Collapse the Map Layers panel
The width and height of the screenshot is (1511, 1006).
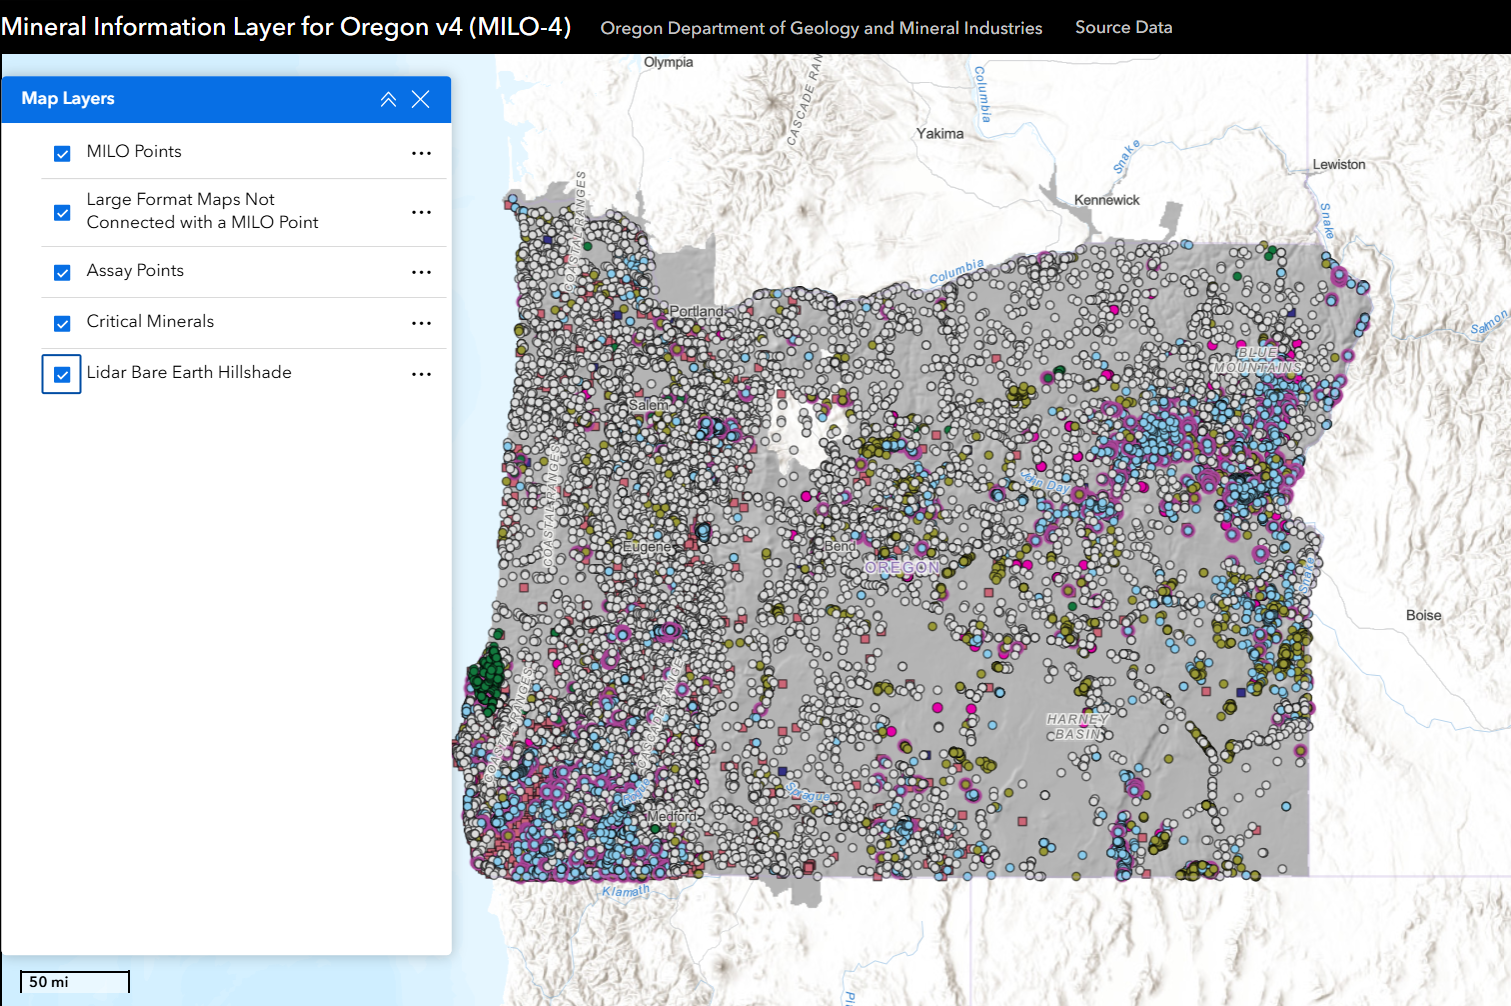[x=388, y=99]
